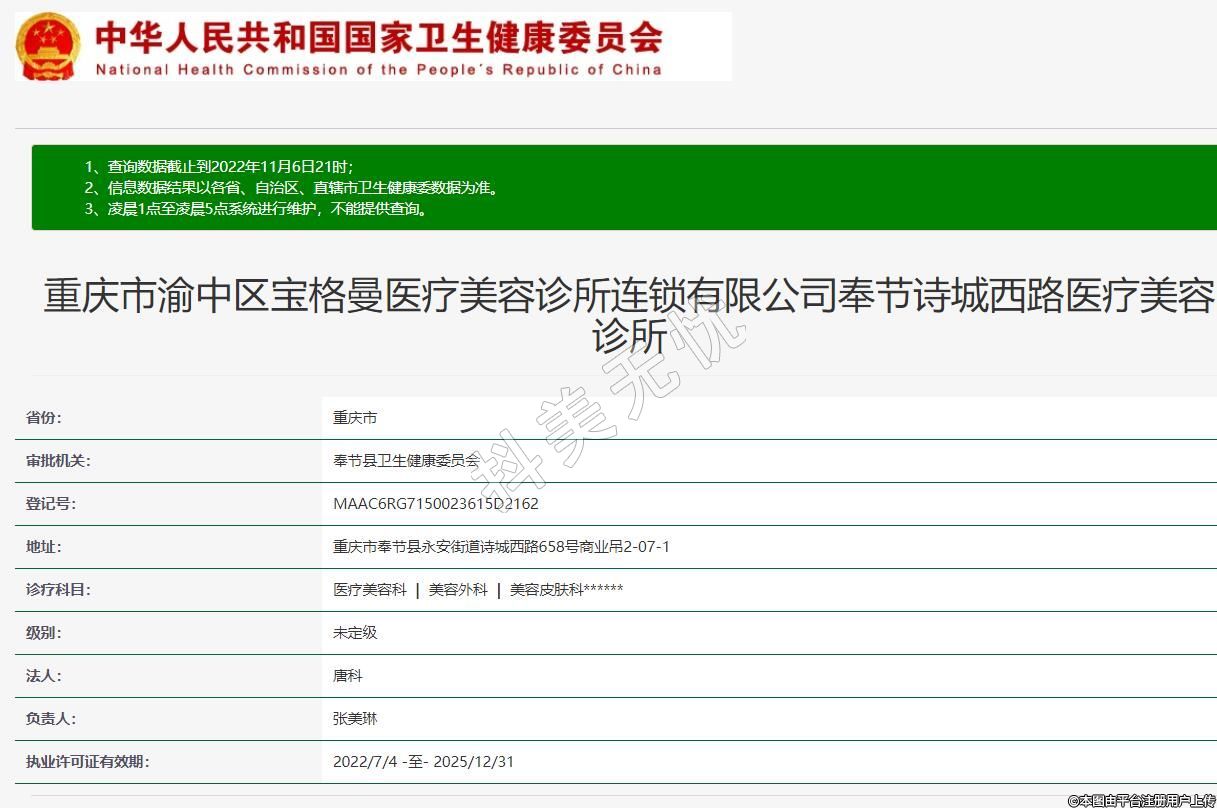The height and width of the screenshot is (808, 1217).
Task: Click the registration number MAAC6RG7150023615D2162
Action: [x=435, y=504]
